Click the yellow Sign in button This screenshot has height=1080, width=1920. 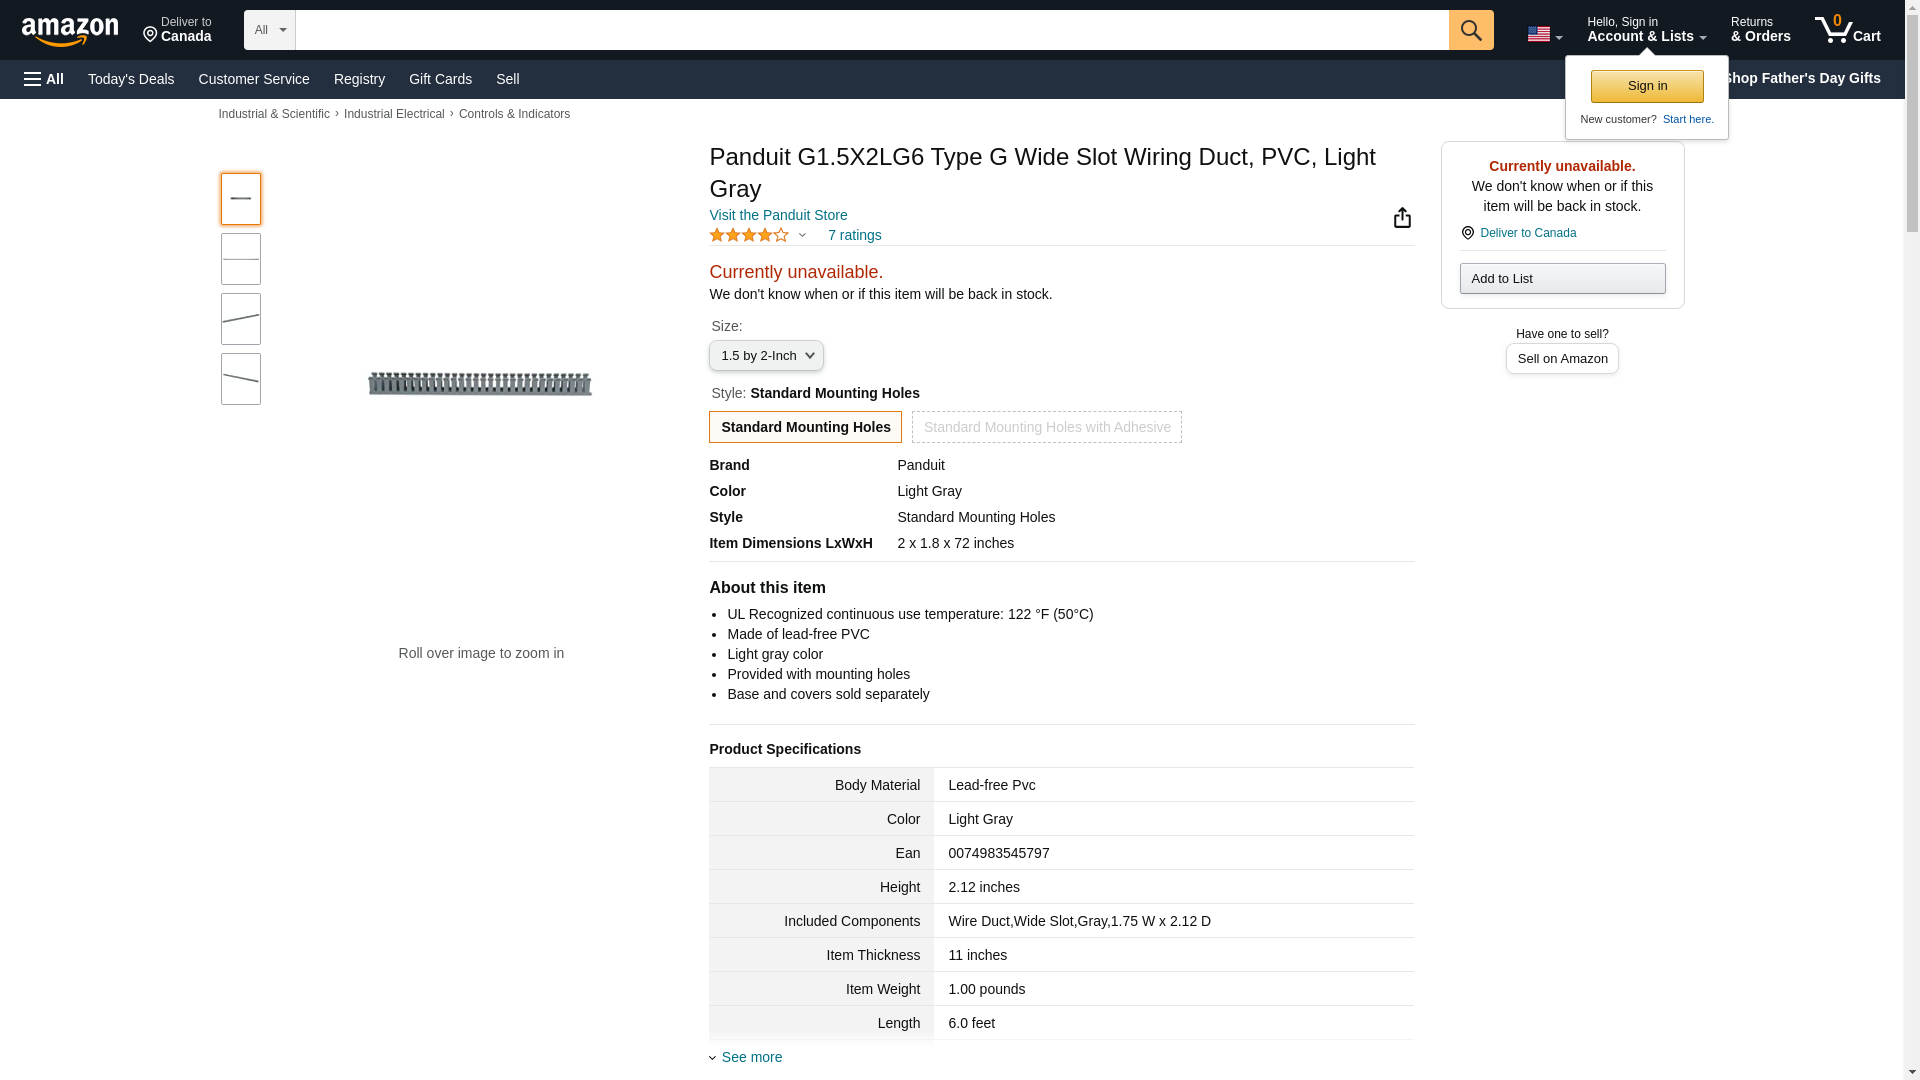pos(1646,86)
